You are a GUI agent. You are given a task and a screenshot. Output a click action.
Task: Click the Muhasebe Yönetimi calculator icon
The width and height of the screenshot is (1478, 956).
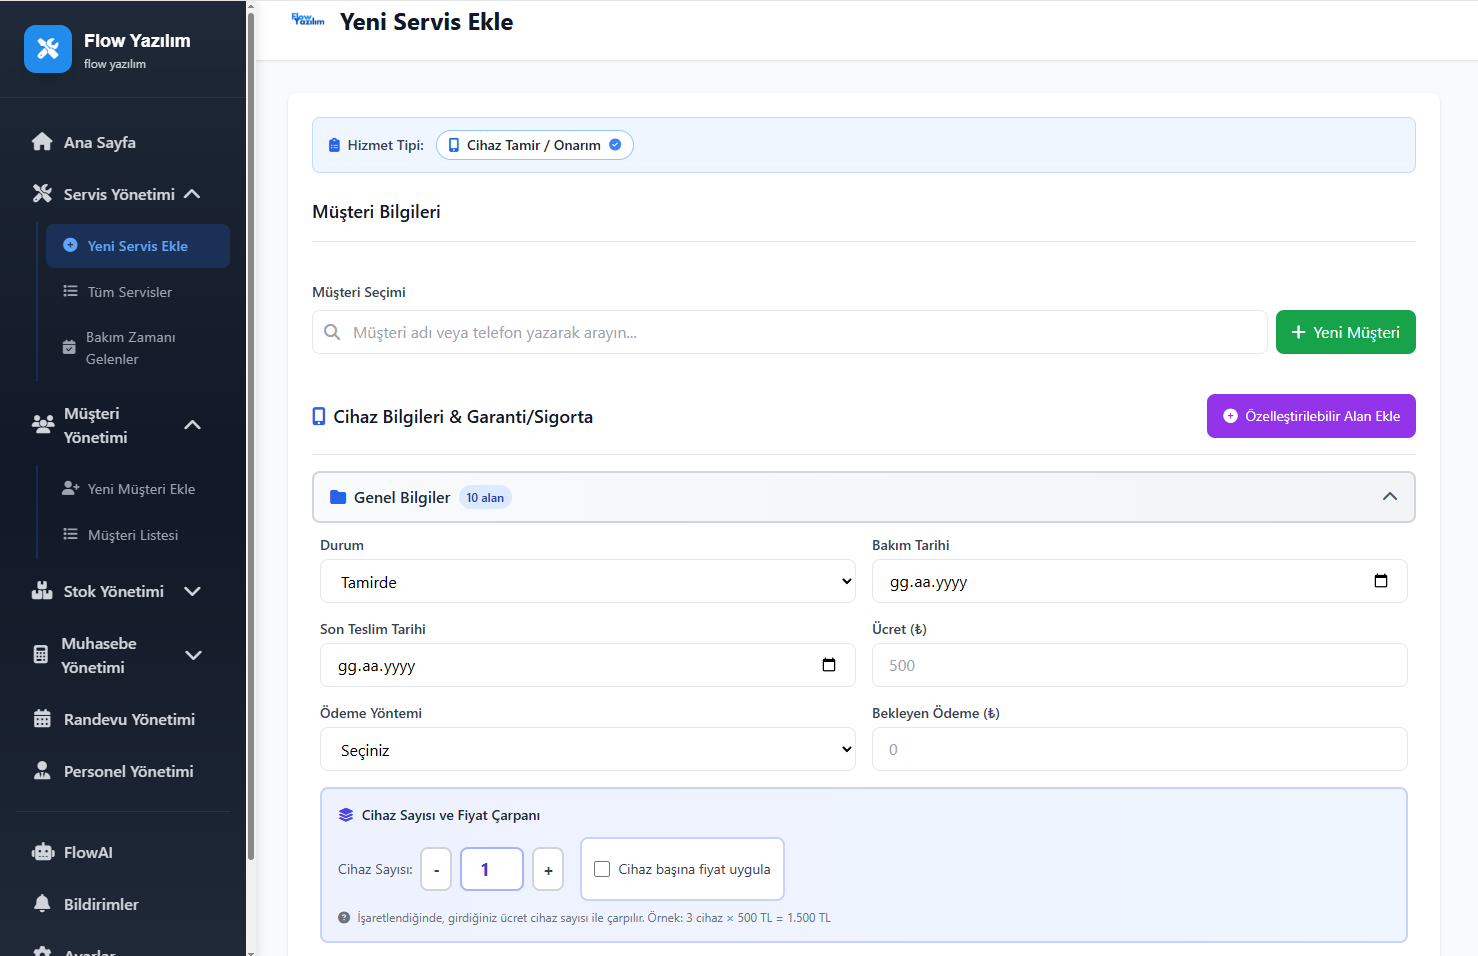click(41, 655)
